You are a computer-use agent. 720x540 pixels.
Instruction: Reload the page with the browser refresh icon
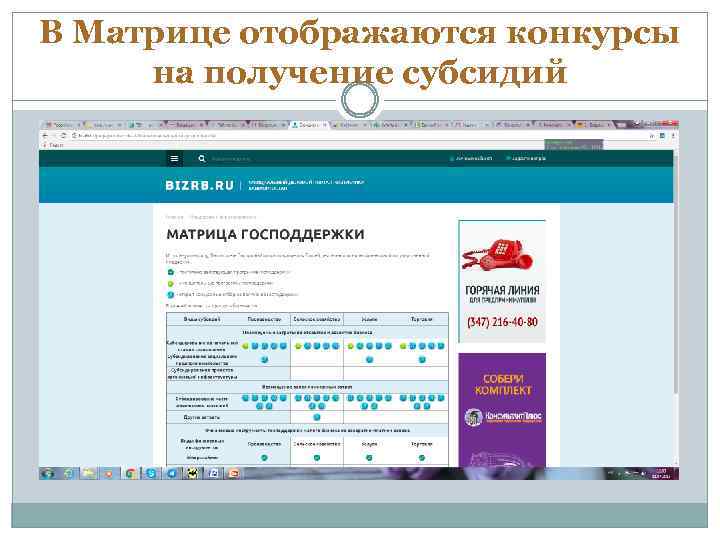(63, 136)
